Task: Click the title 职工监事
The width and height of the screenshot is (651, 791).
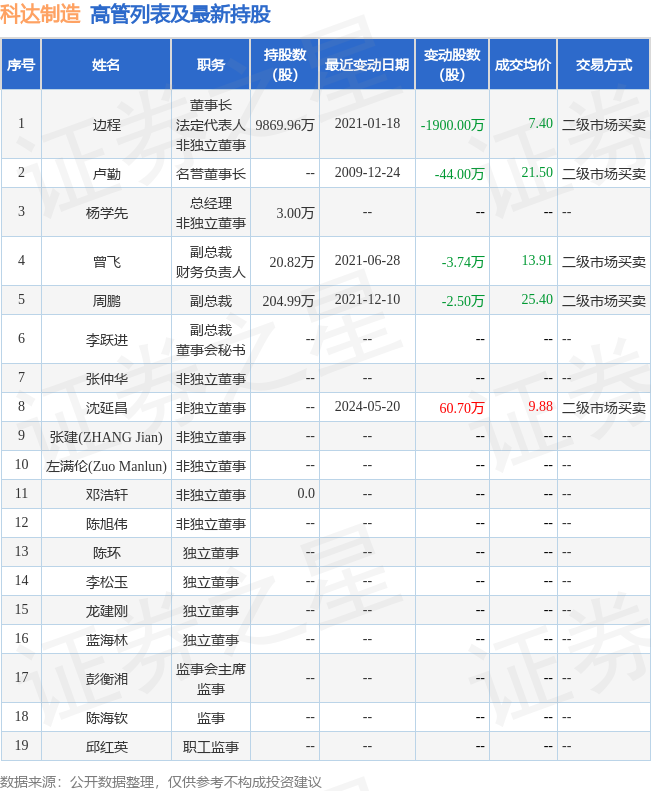Action: tap(210, 747)
